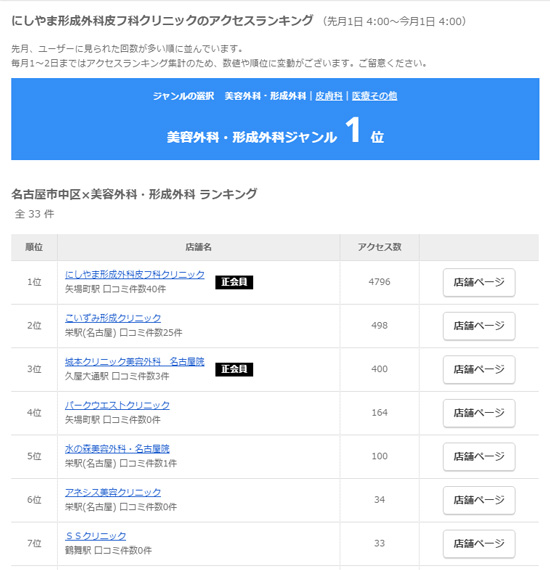This screenshot has height=570, width=550.
Task: Open にしやま形成外科皮フ科クリニック link
Action: point(135,274)
